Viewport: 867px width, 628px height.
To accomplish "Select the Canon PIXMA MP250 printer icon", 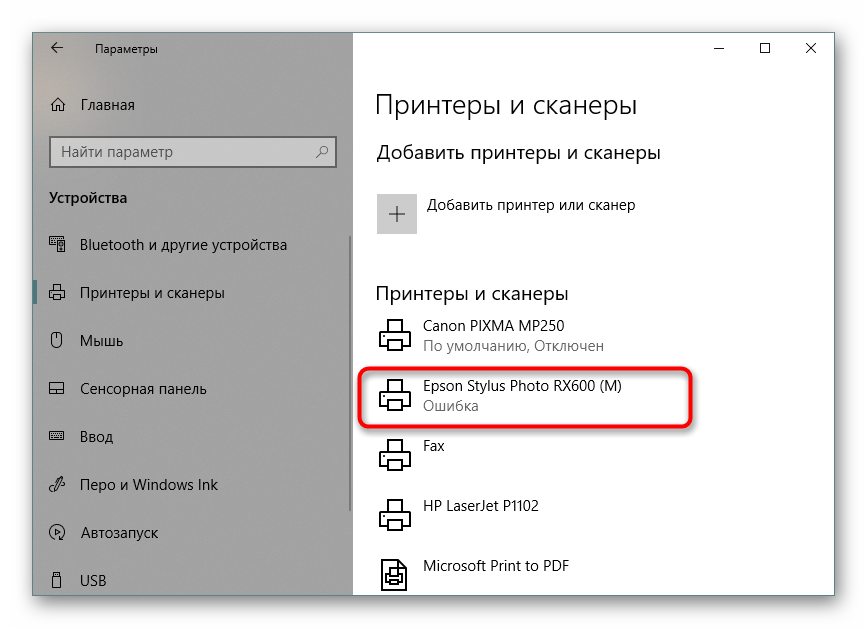I will point(395,335).
